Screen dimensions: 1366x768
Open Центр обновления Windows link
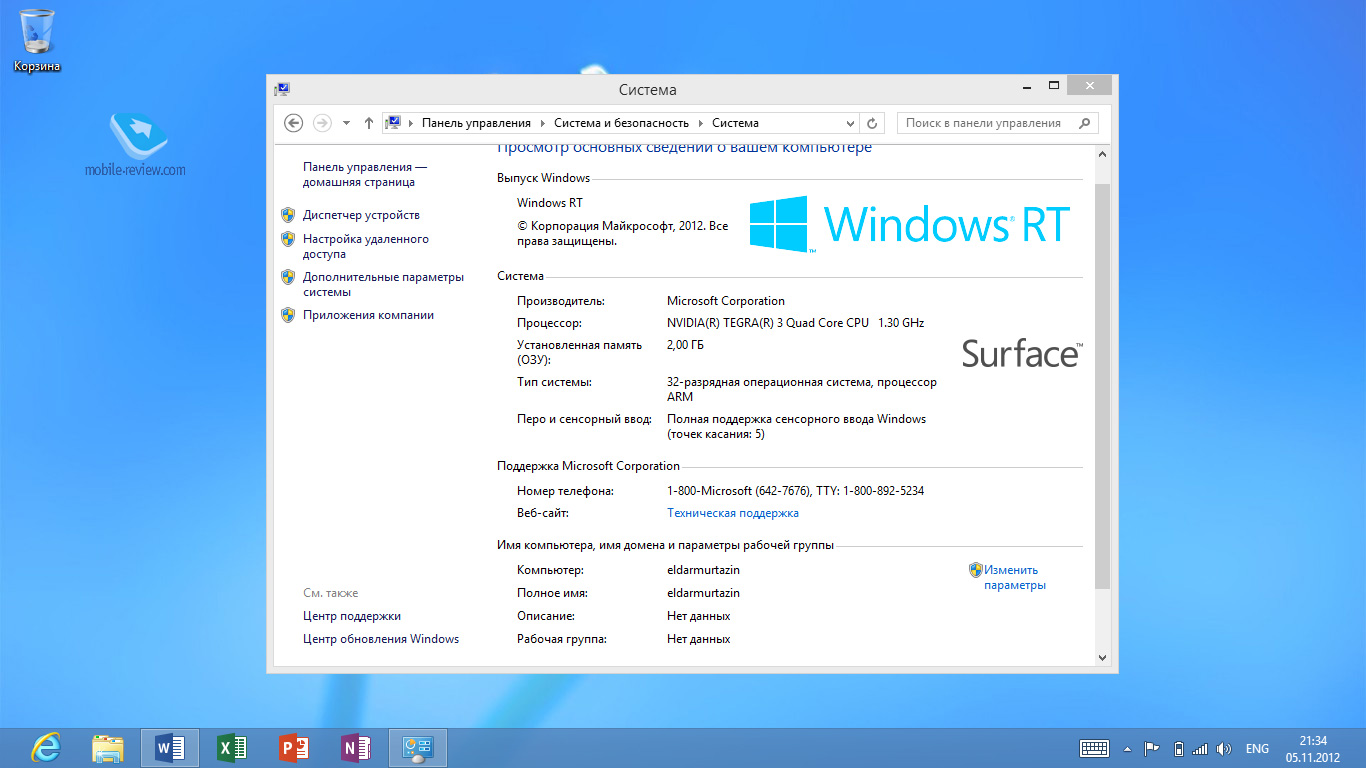(x=381, y=639)
